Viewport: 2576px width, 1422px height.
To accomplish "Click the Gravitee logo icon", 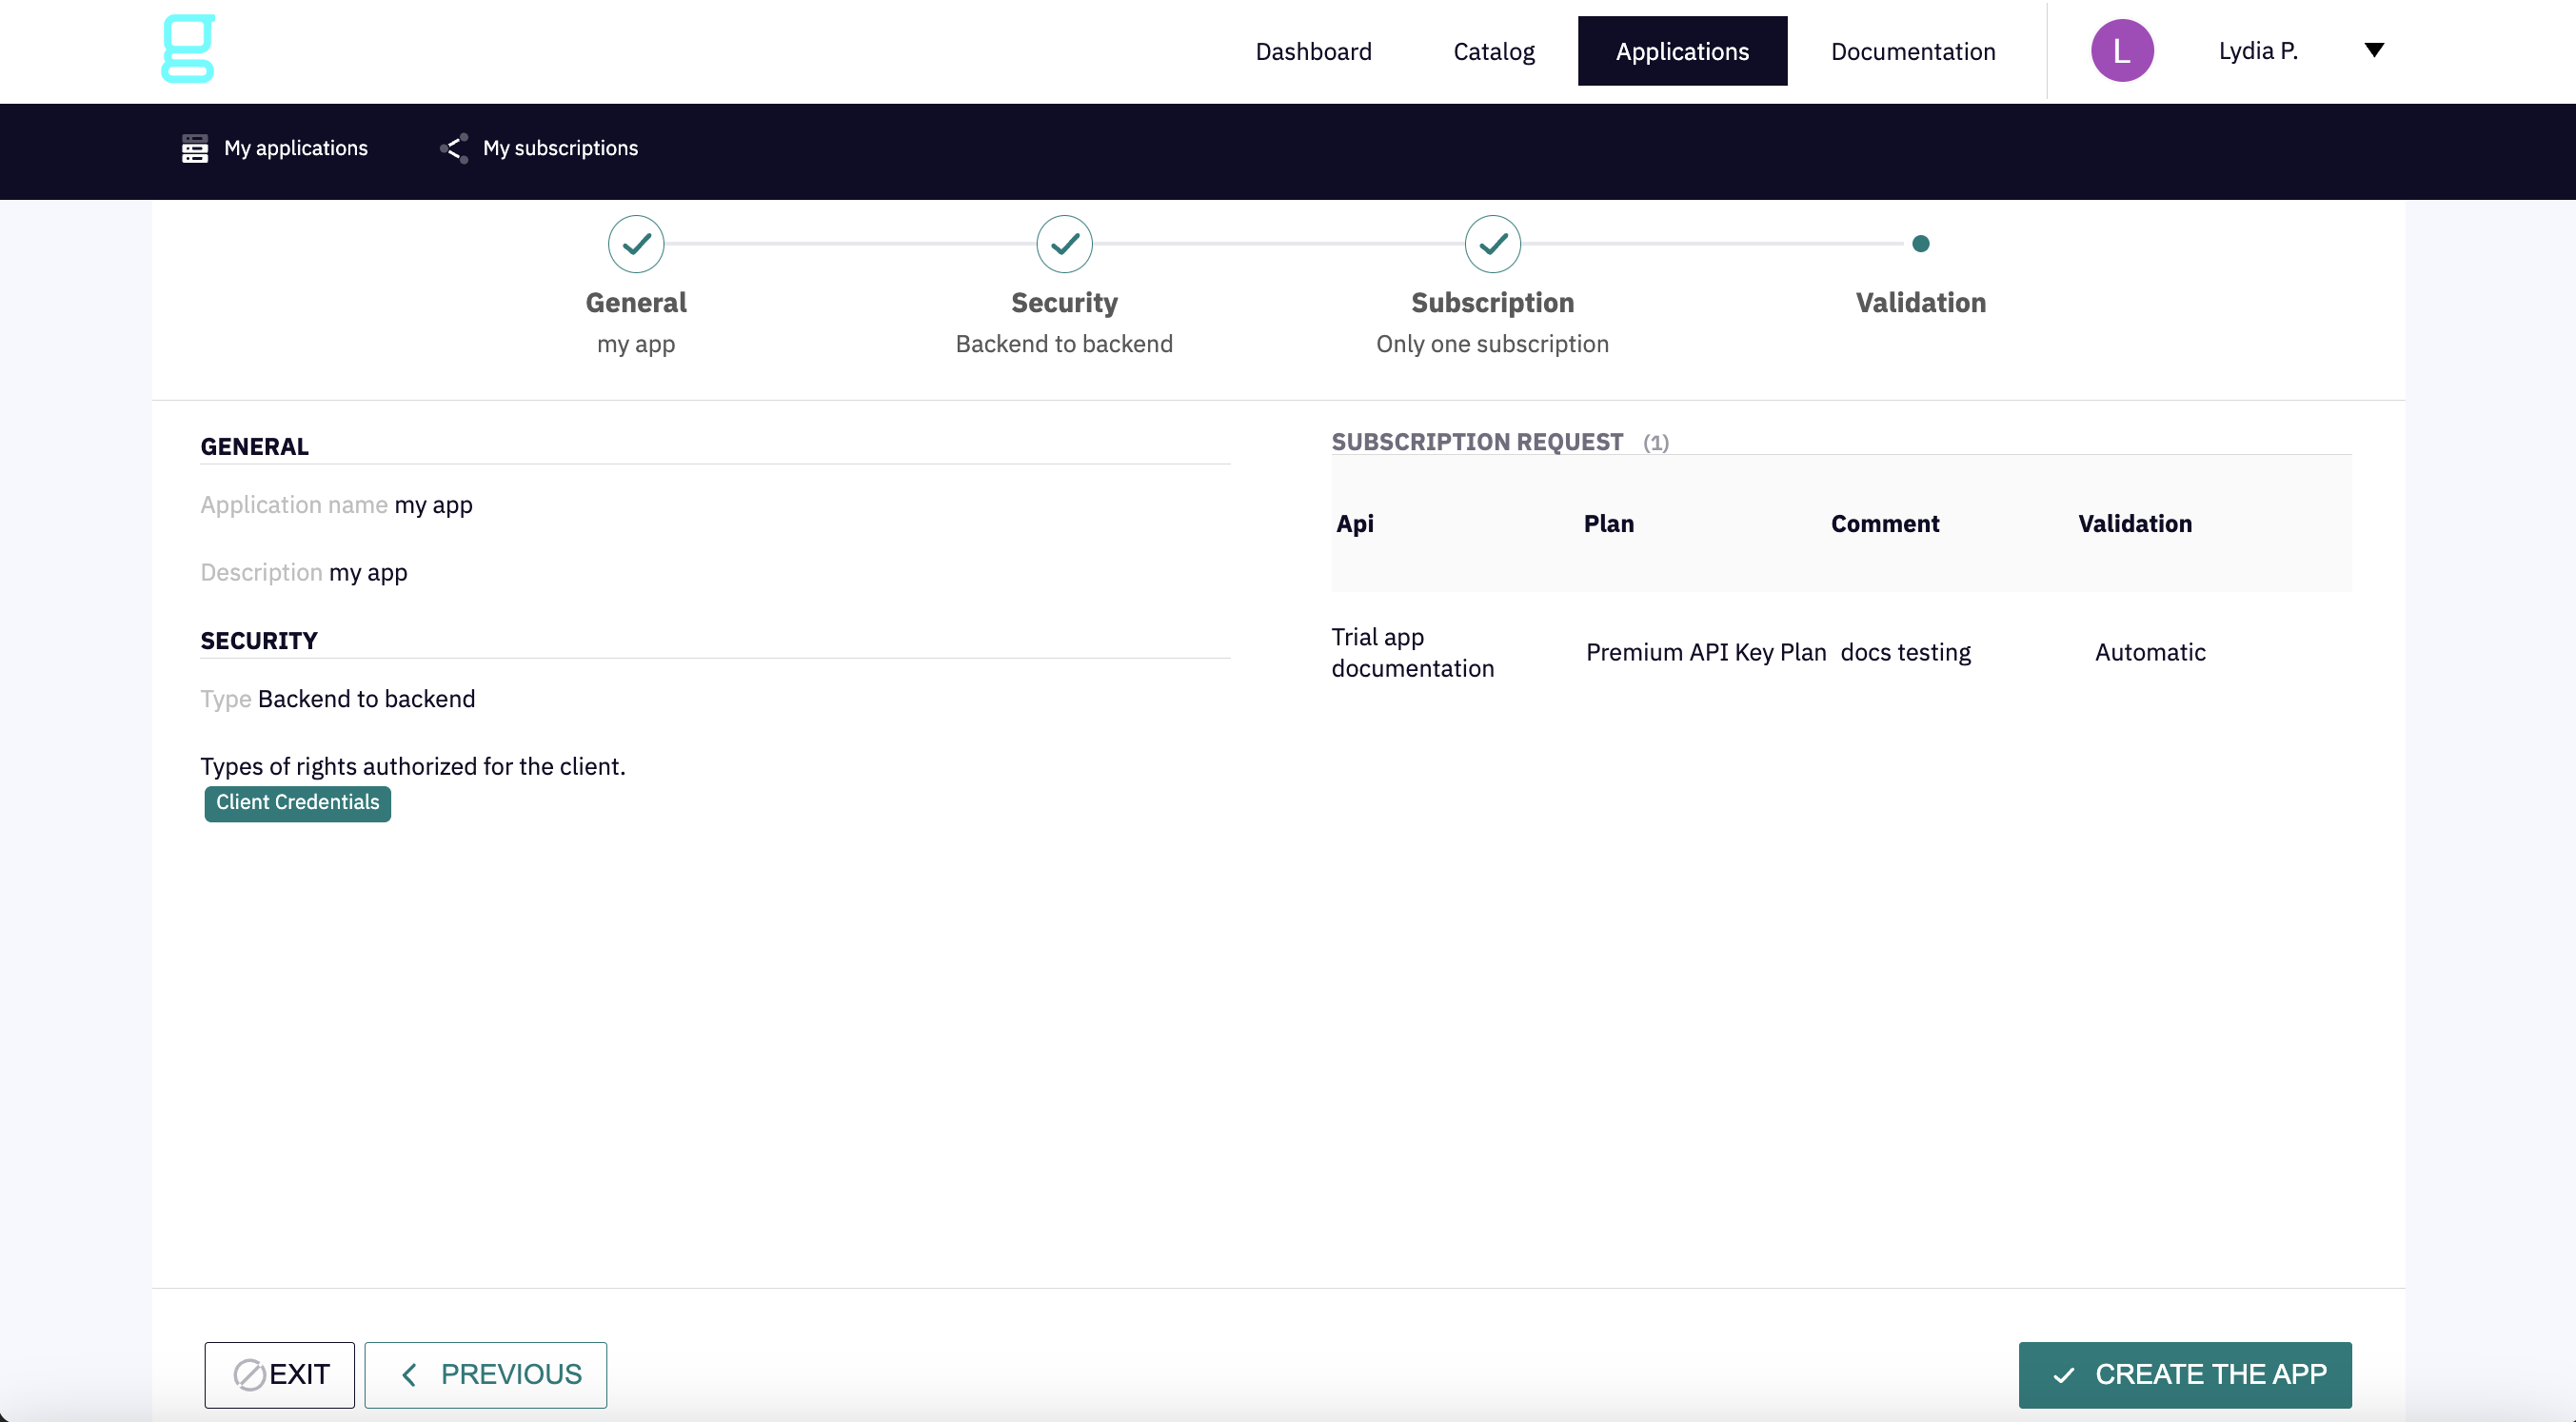I will (188, 48).
